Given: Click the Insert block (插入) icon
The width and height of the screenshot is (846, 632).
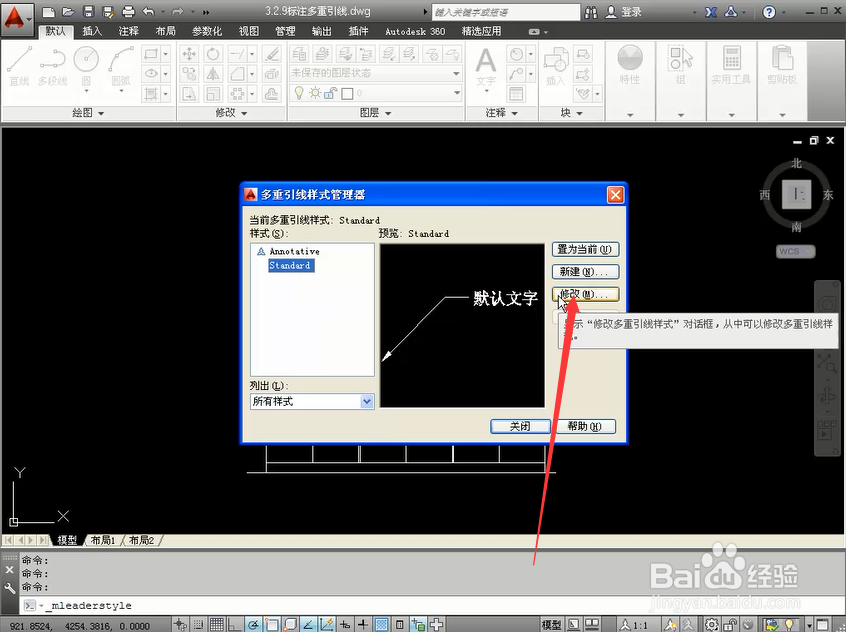Looking at the screenshot, I should point(556,66).
